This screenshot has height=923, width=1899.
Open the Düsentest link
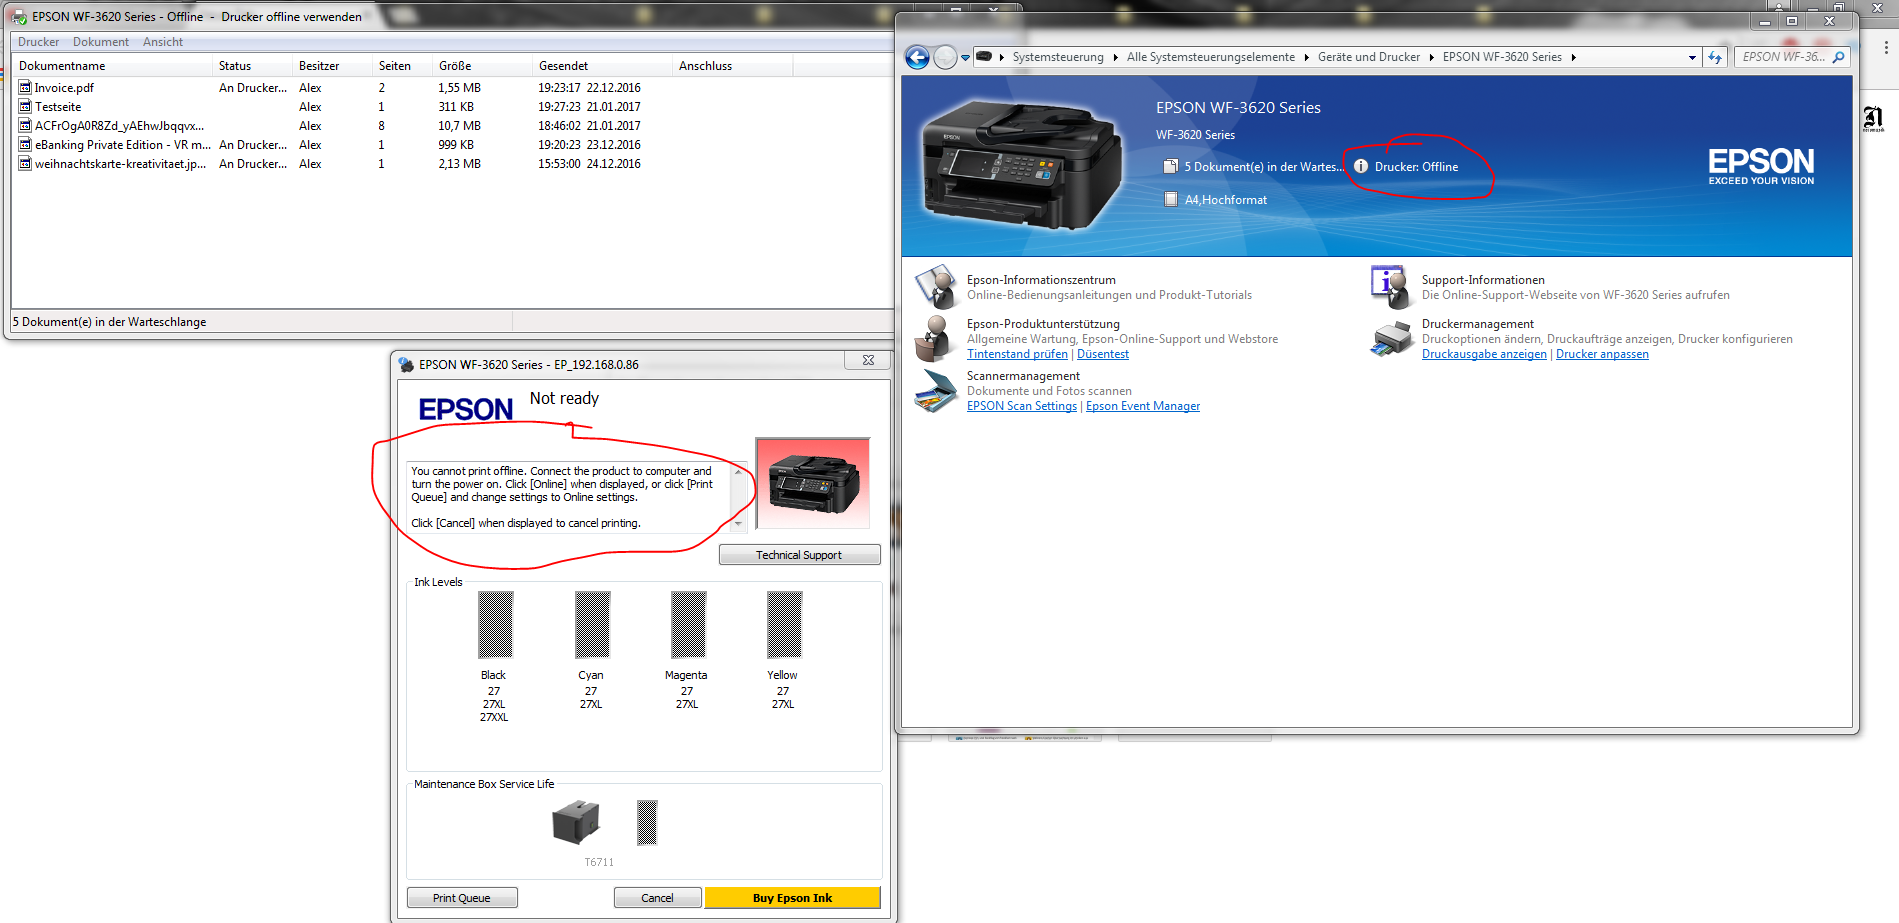(1103, 354)
